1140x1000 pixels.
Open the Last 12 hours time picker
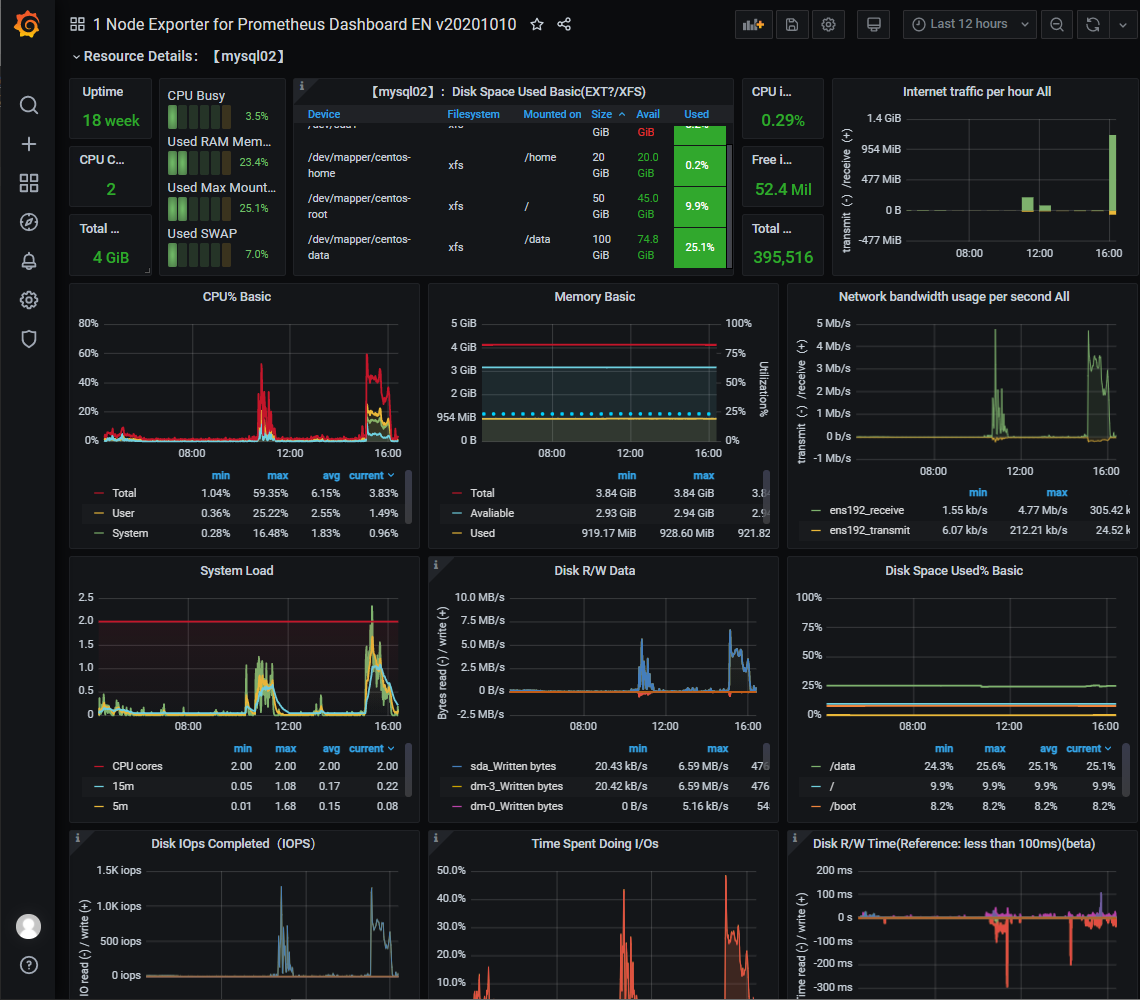point(968,24)
